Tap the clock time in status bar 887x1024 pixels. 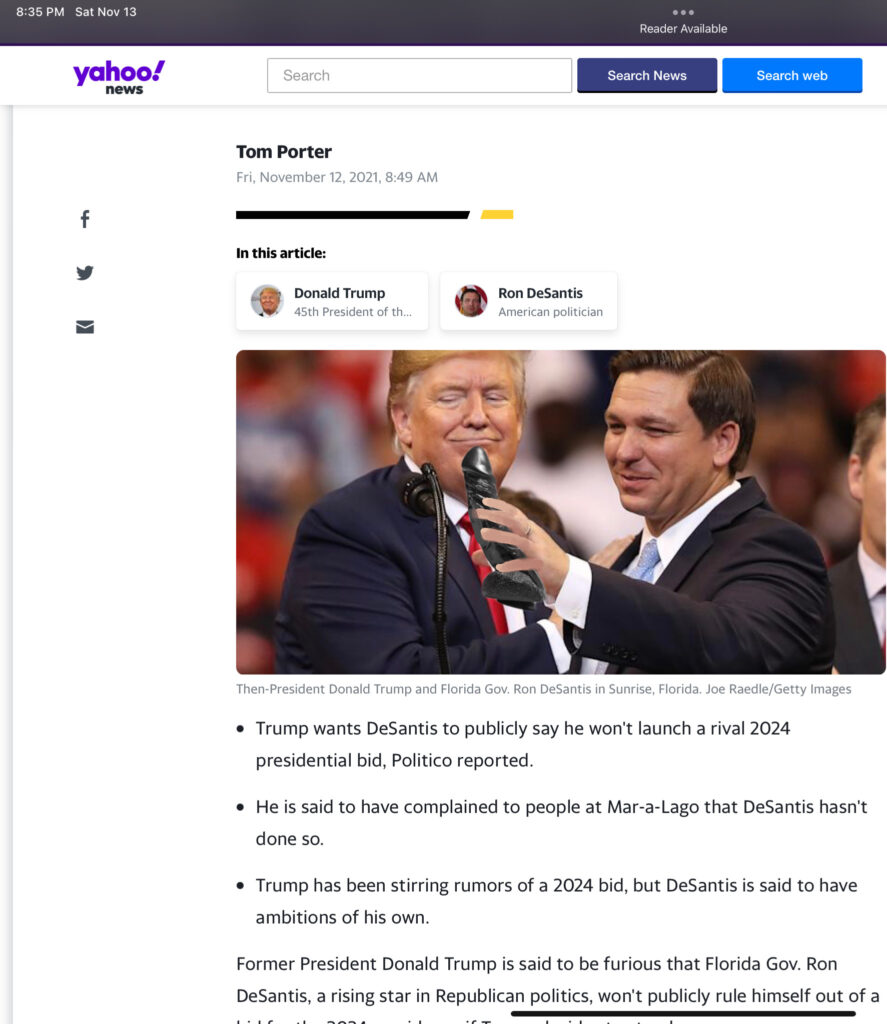[40, 12]
